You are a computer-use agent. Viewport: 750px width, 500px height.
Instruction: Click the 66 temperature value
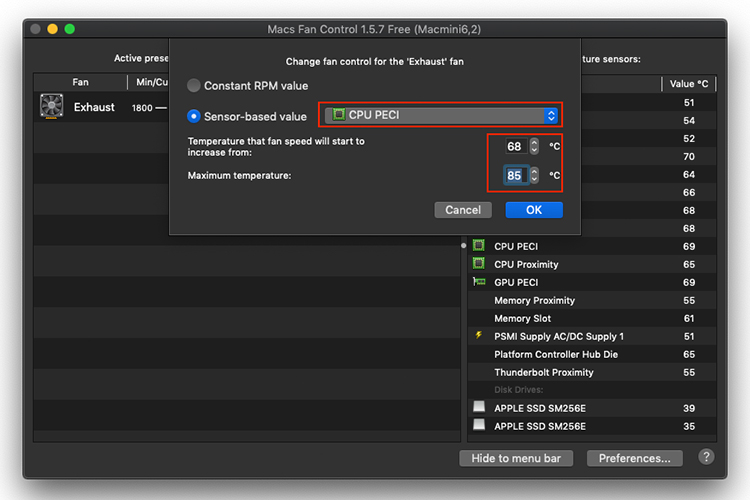[689, 192]
